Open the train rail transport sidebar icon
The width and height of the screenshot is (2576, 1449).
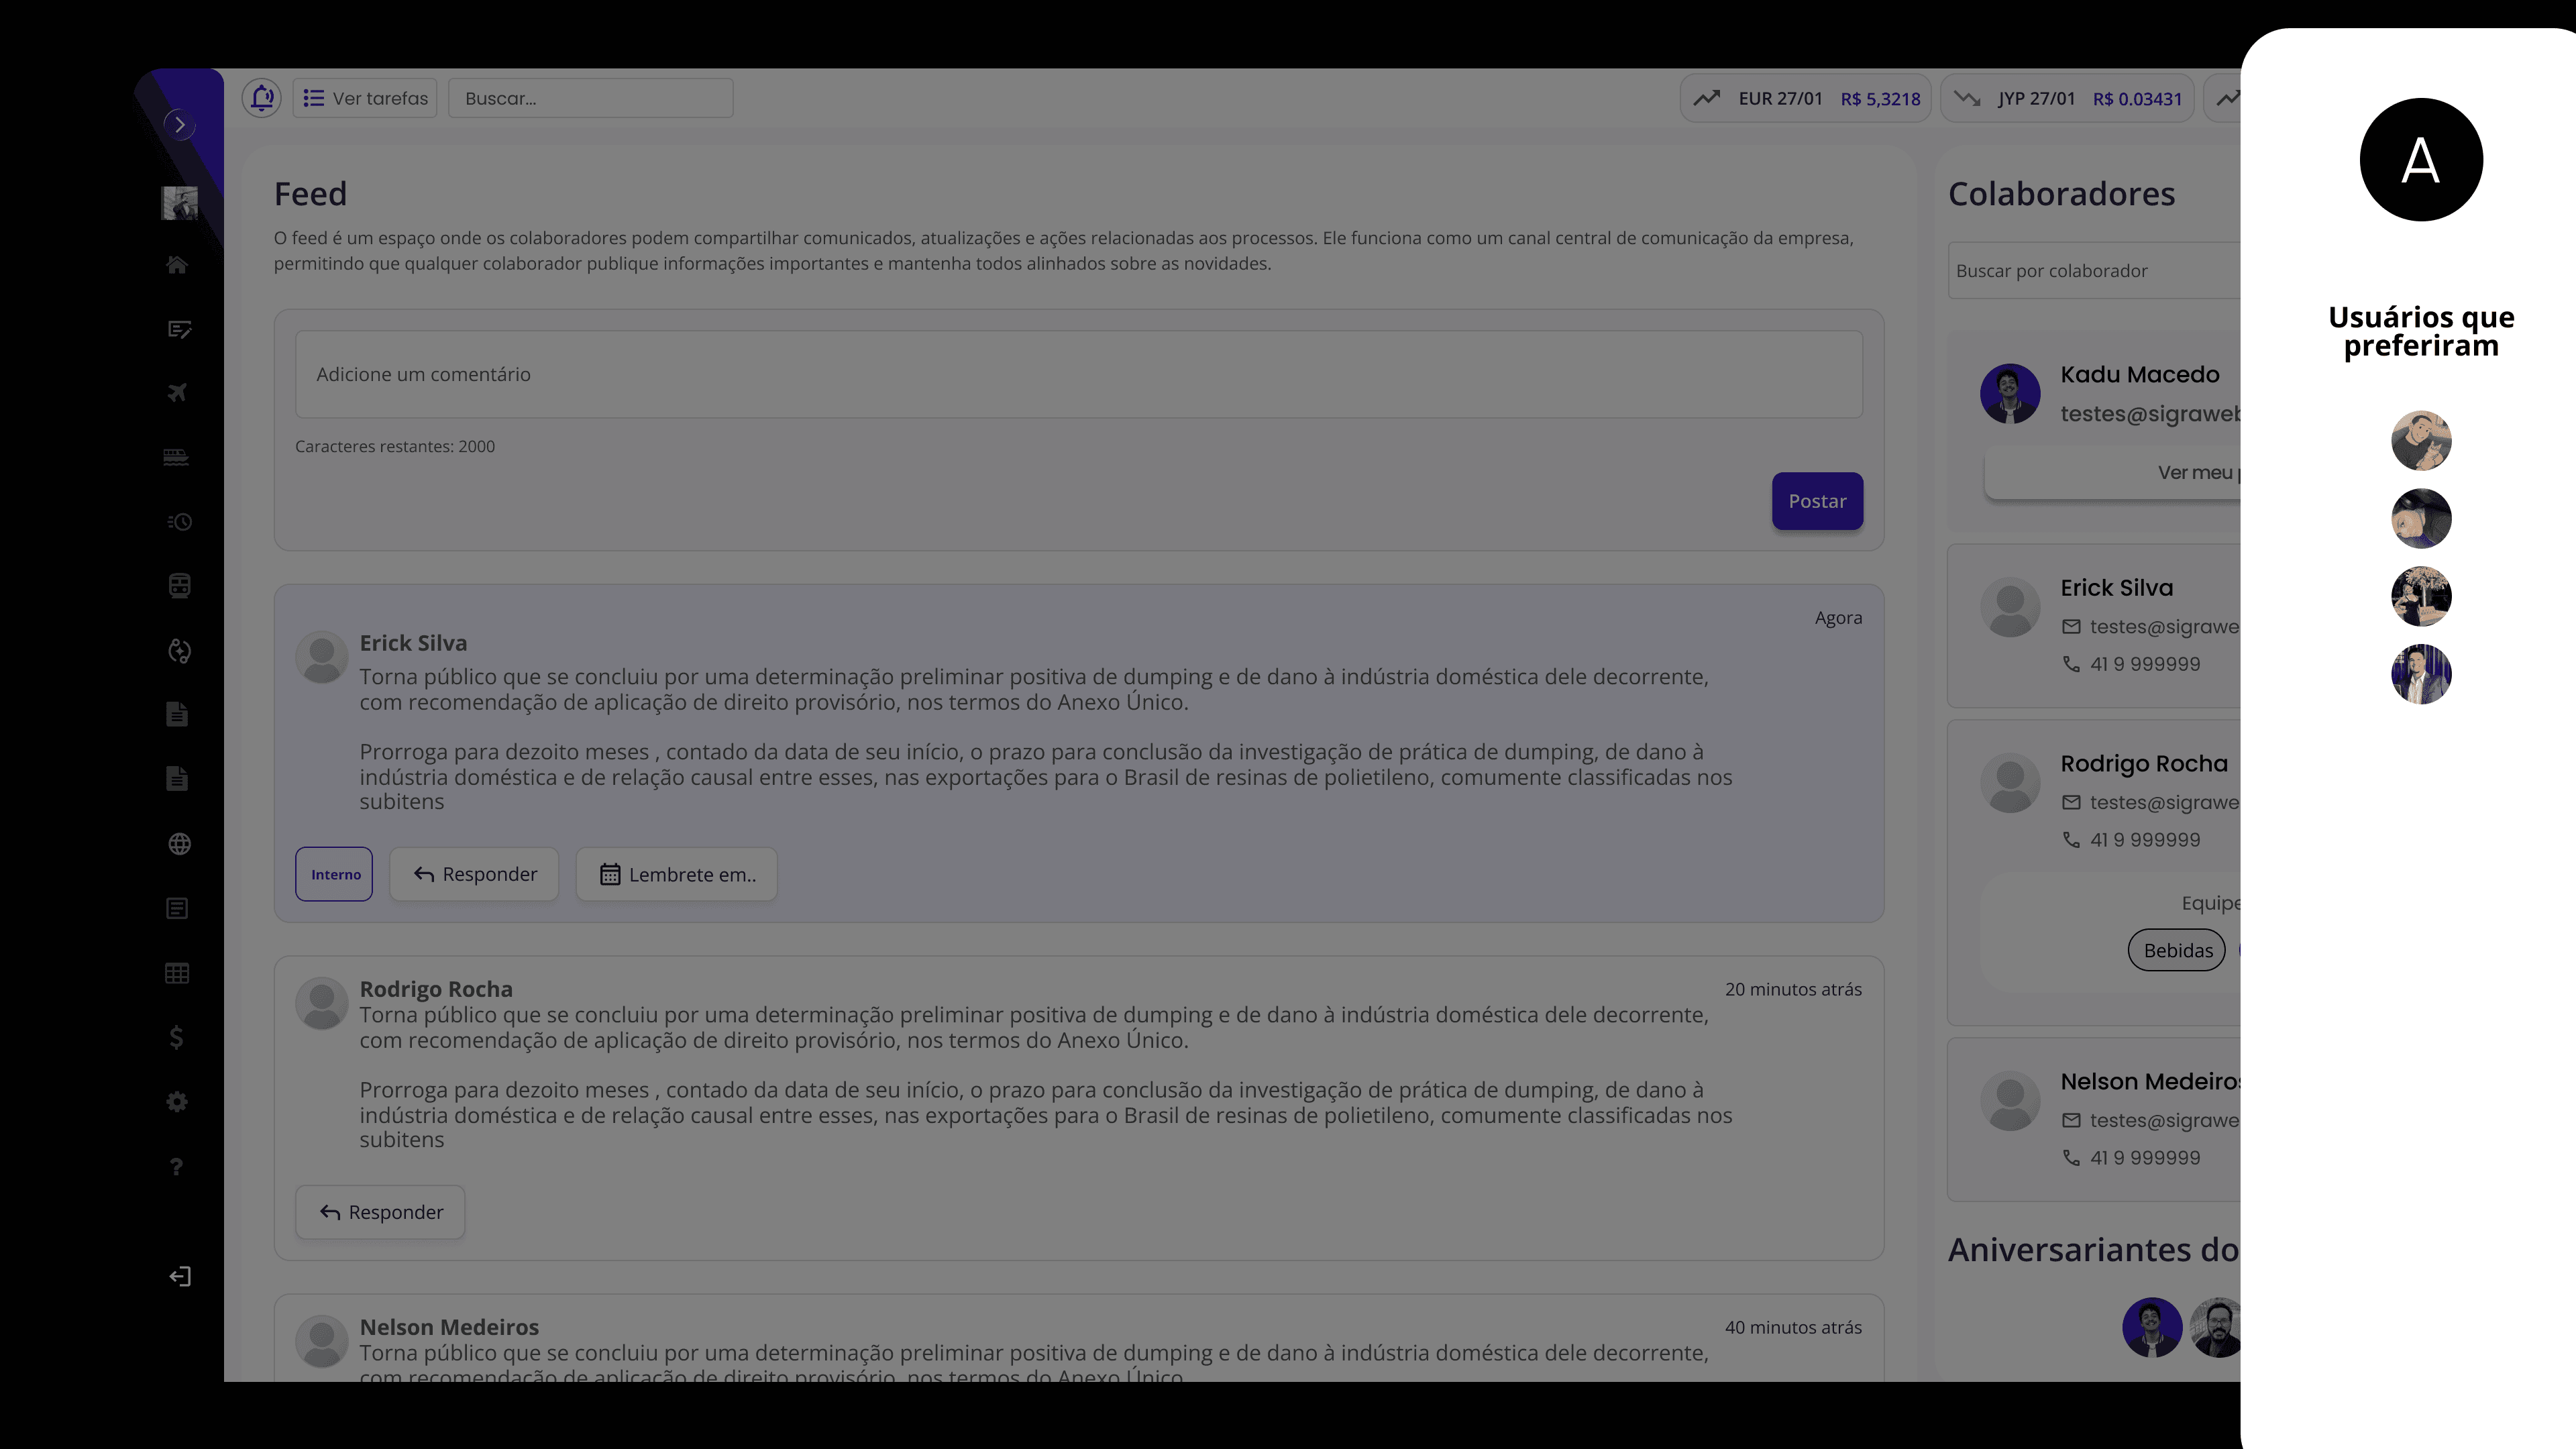(x=179, y=586)
